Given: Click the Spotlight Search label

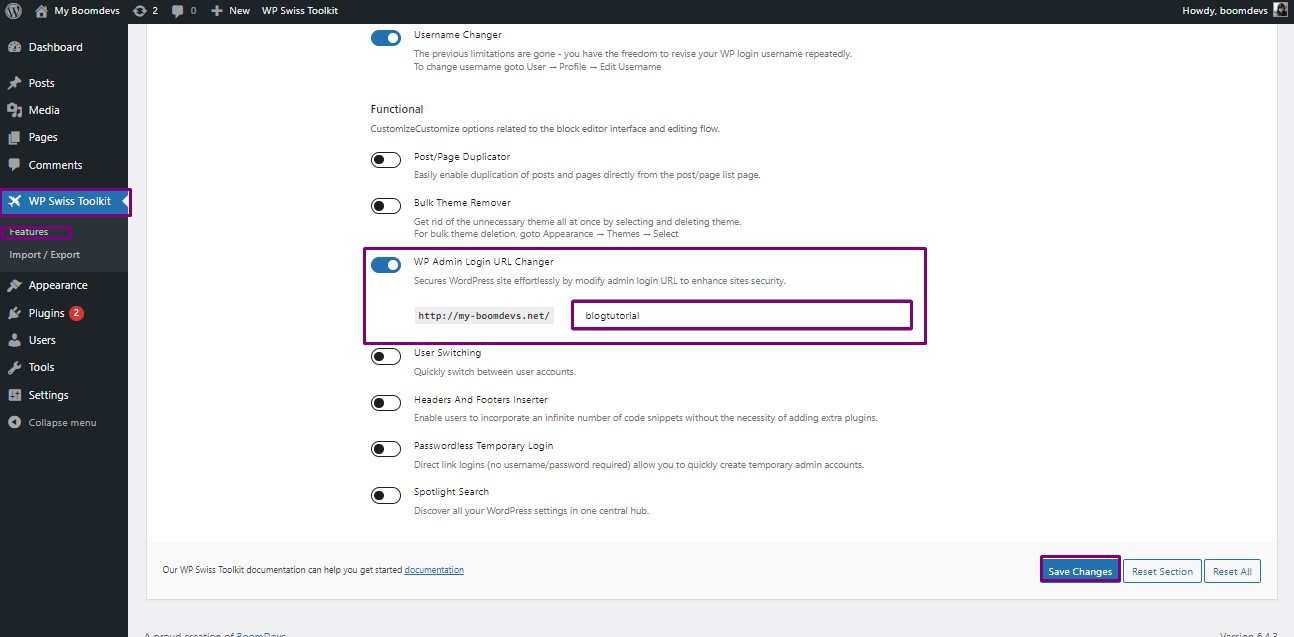Looking at the screenshot, I should click(452, 492).
